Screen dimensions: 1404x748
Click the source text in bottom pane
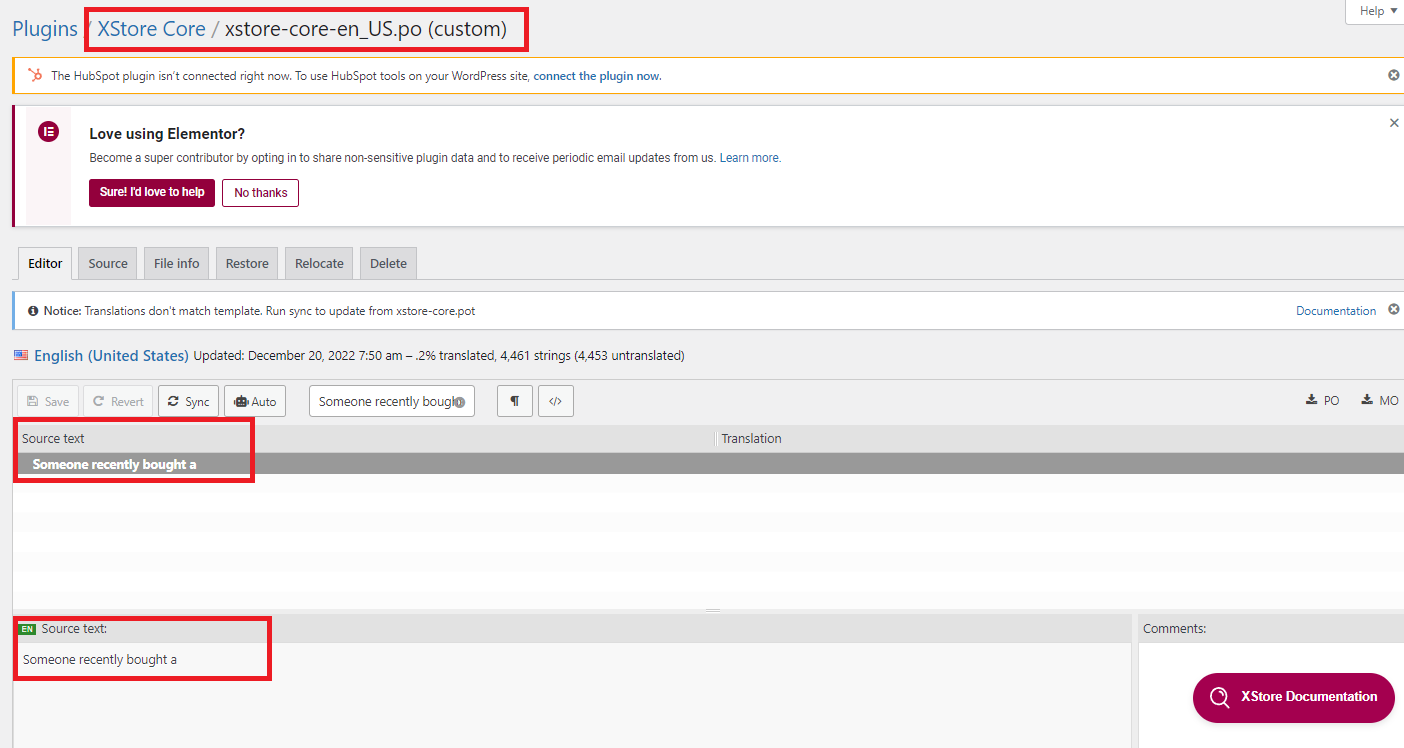pyautogui.click(x=100, y=659)
